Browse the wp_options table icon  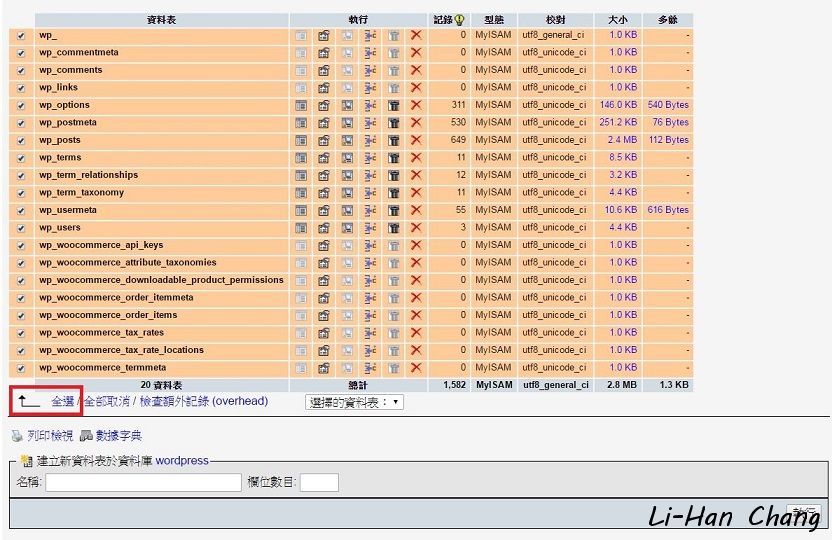(x=301, y=105)
